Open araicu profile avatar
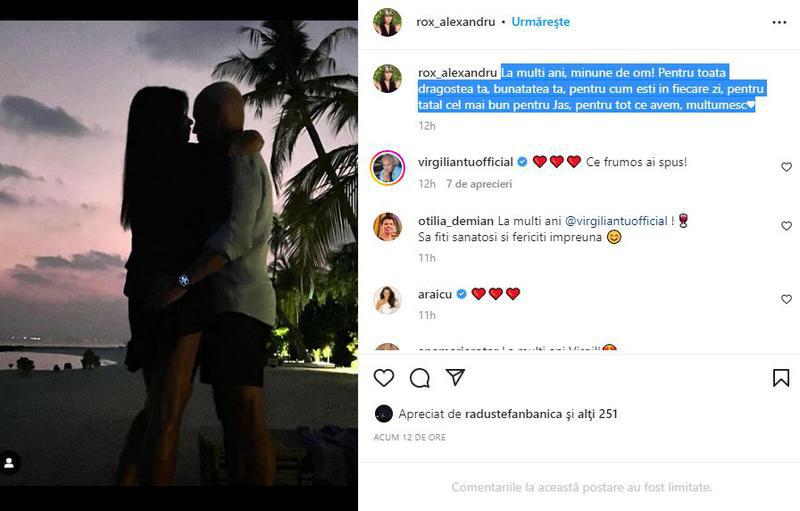This screenshot has width=800, height=511. 387,300
